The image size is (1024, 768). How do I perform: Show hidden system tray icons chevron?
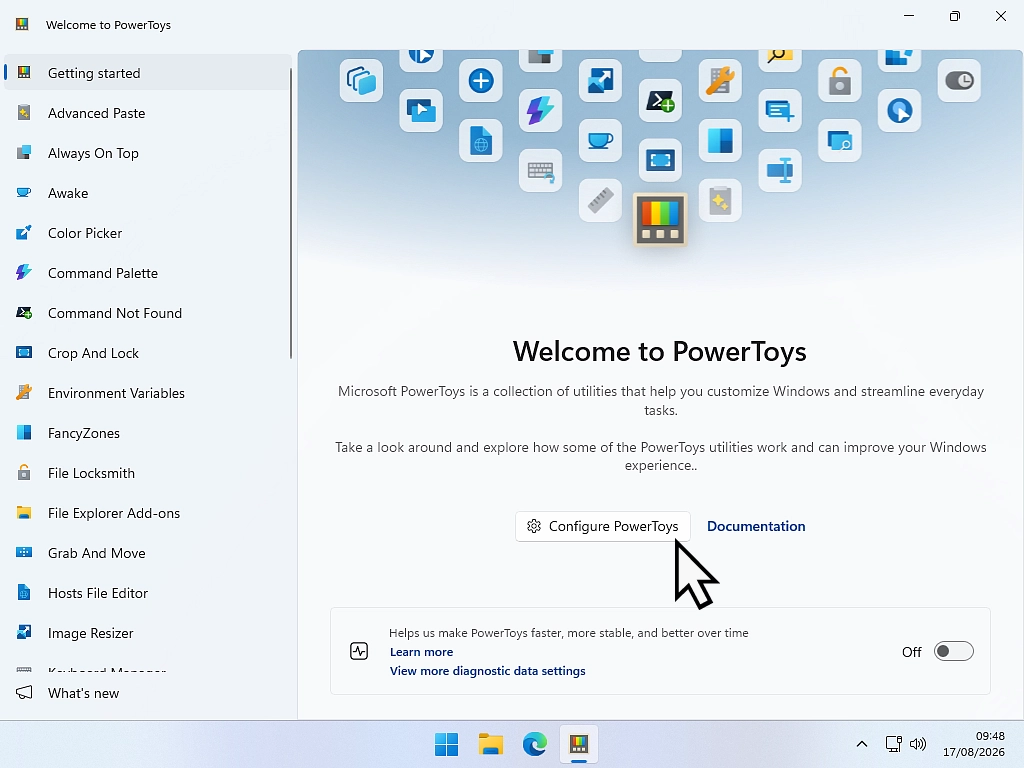click(x=862, y=744)
